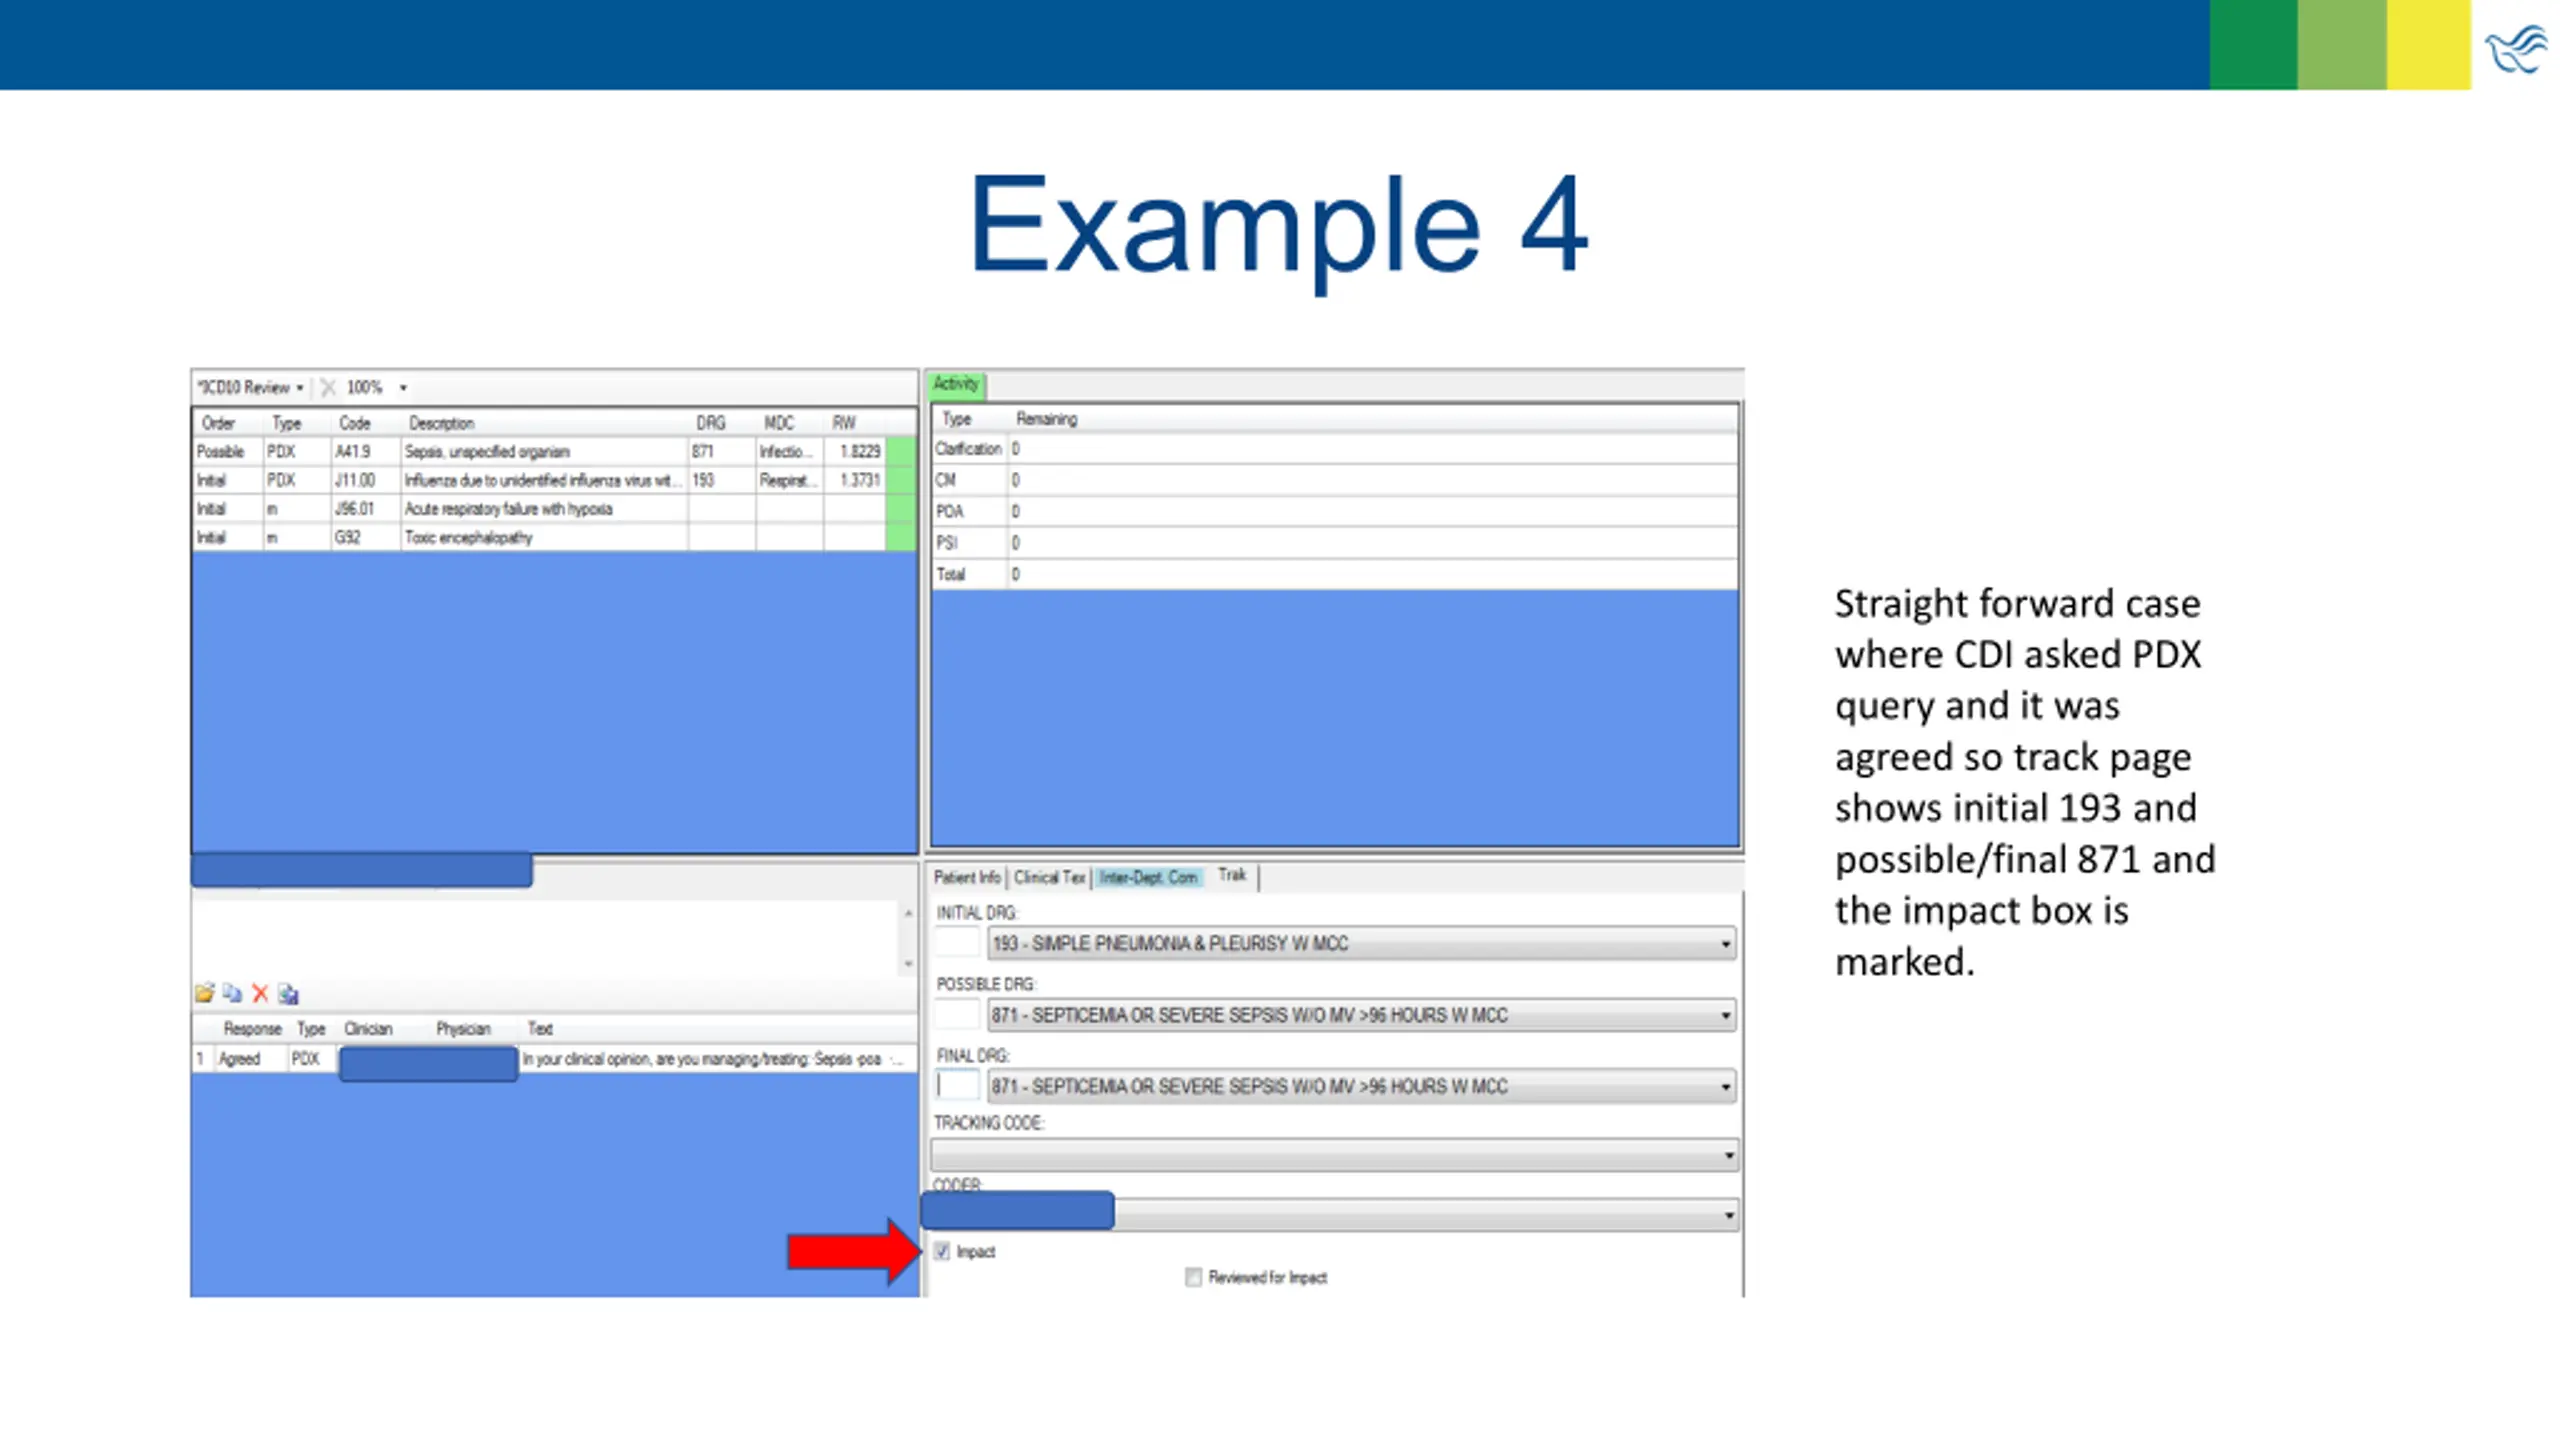Click the Activity tab
The width and height of the screenshot is (2560, 1440).
[956, 384]
